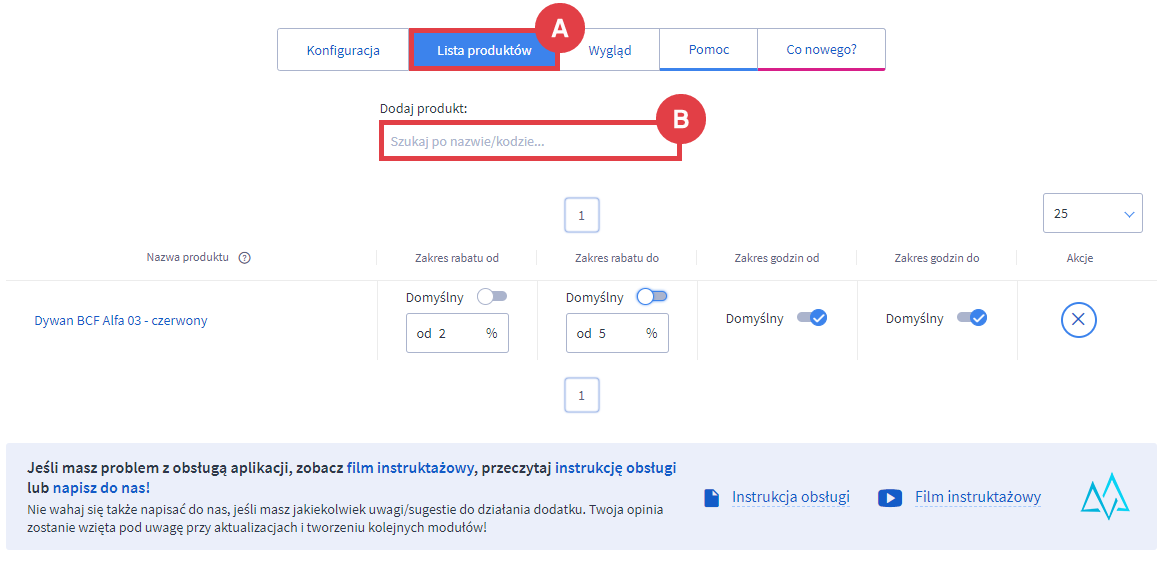Image resolution: width=1164 pixels, height=566 pixels.
Task: Click the top pagination page 1 button
Action: click(581, 215)
